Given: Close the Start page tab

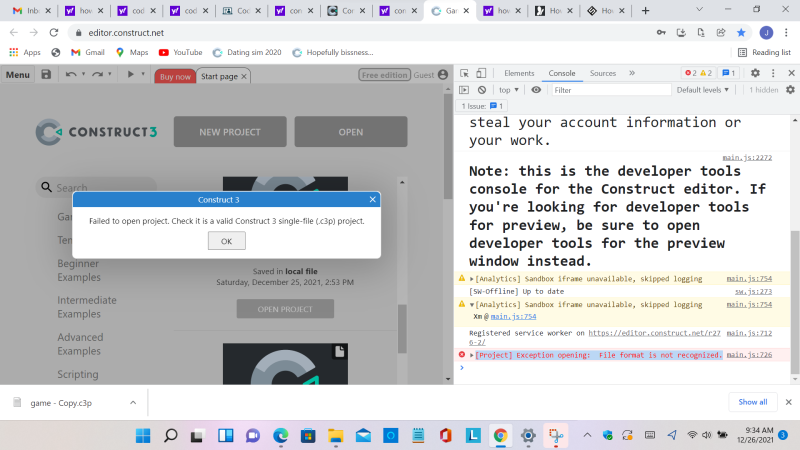Looking at the screenshot, I should coord(244,76).
